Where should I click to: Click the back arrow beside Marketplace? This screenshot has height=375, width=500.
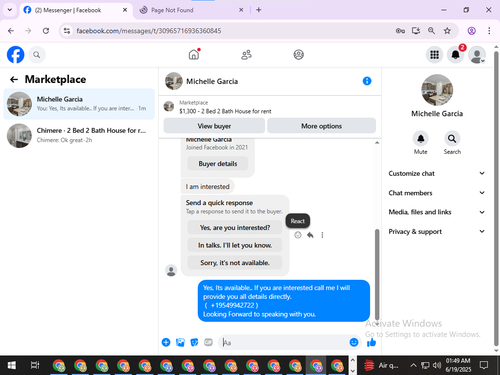point(14,79)
